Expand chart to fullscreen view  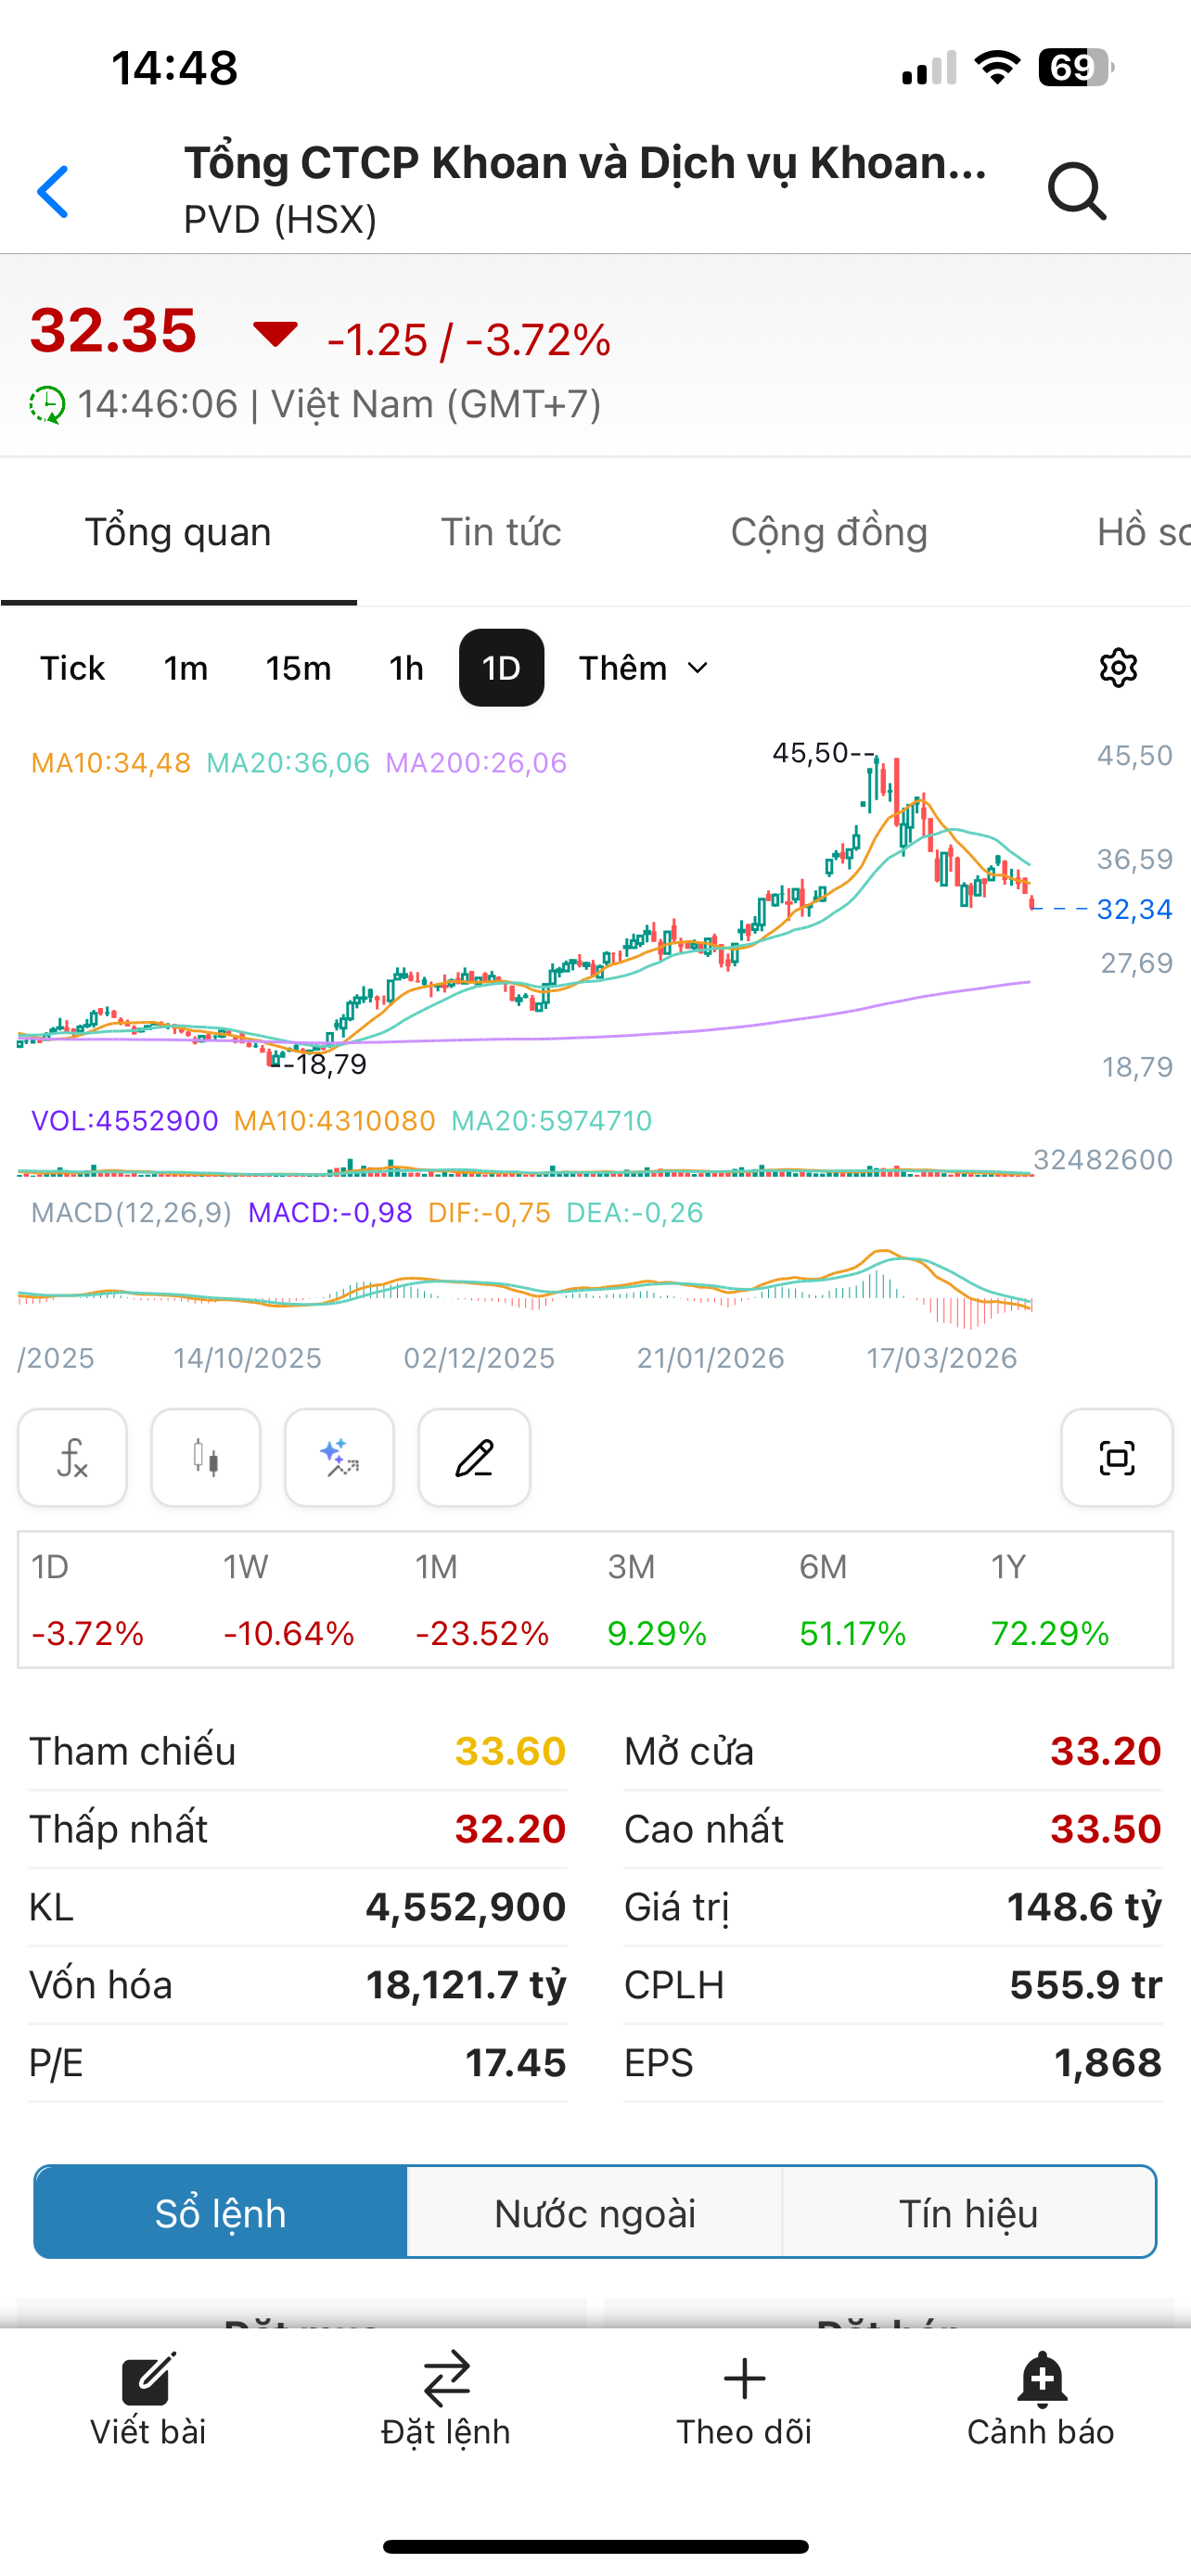click(1116, 1457)
